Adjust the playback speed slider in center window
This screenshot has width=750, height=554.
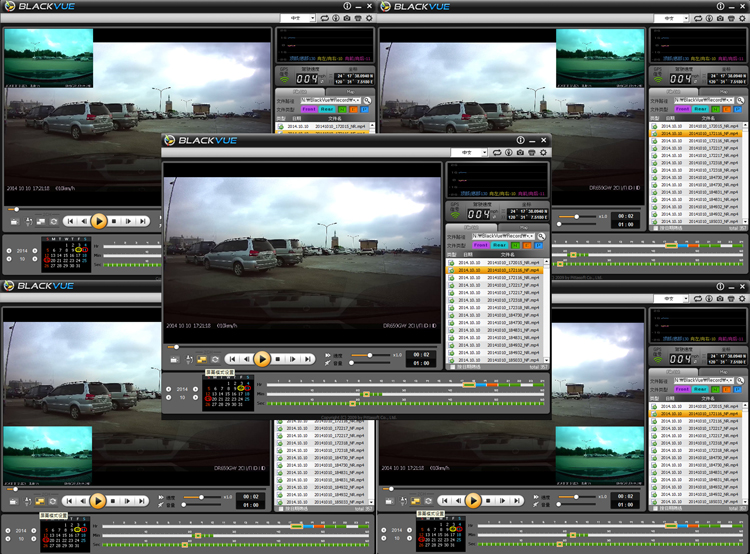[x=369, y=354]
